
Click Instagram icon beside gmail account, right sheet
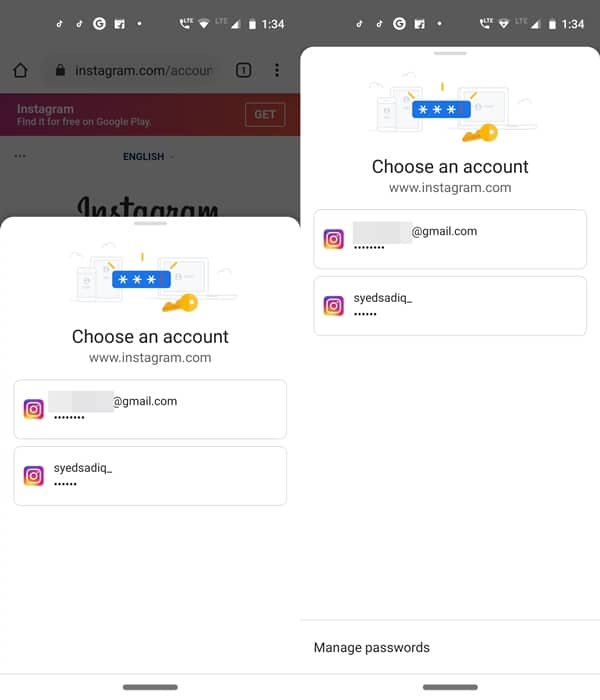(x=333, y=239)
